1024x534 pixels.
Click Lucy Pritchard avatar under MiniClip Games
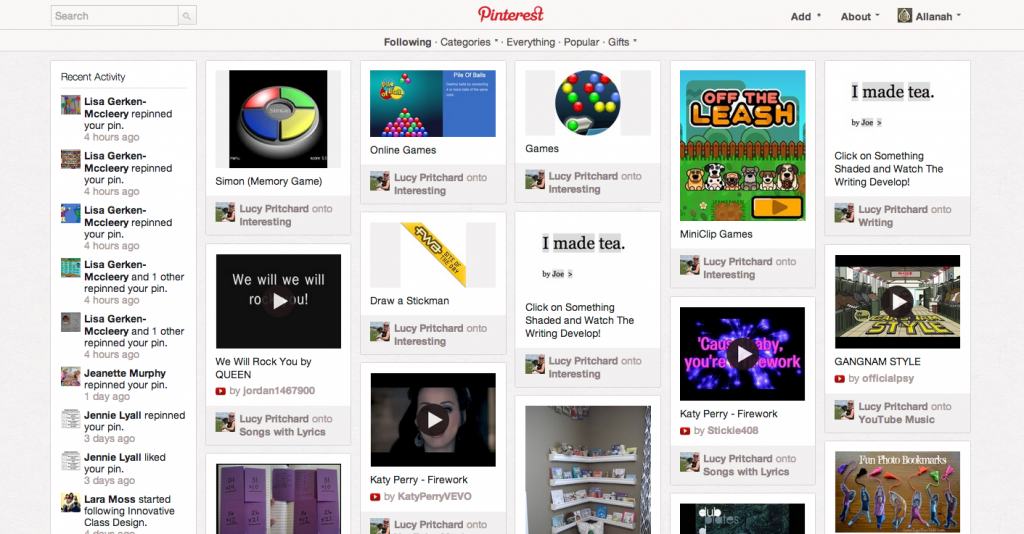point(690,265)
